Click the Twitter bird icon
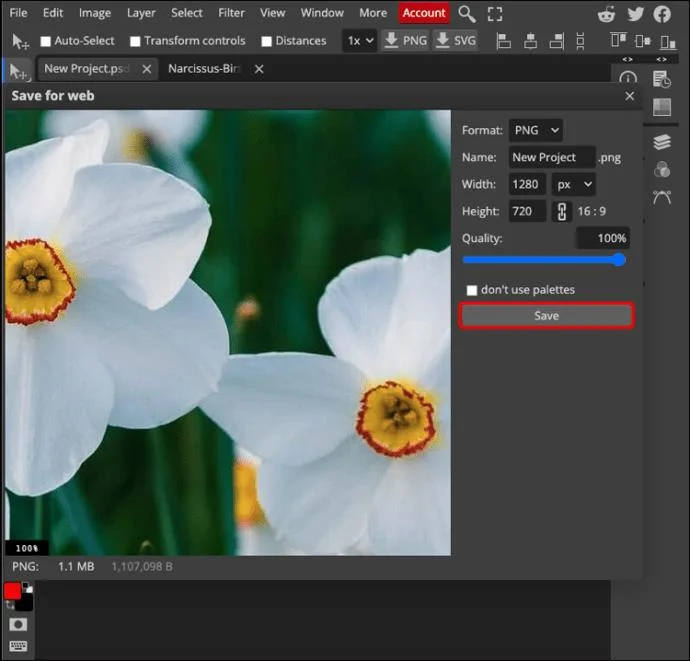The image size is (690, 661). coord(635,14)
